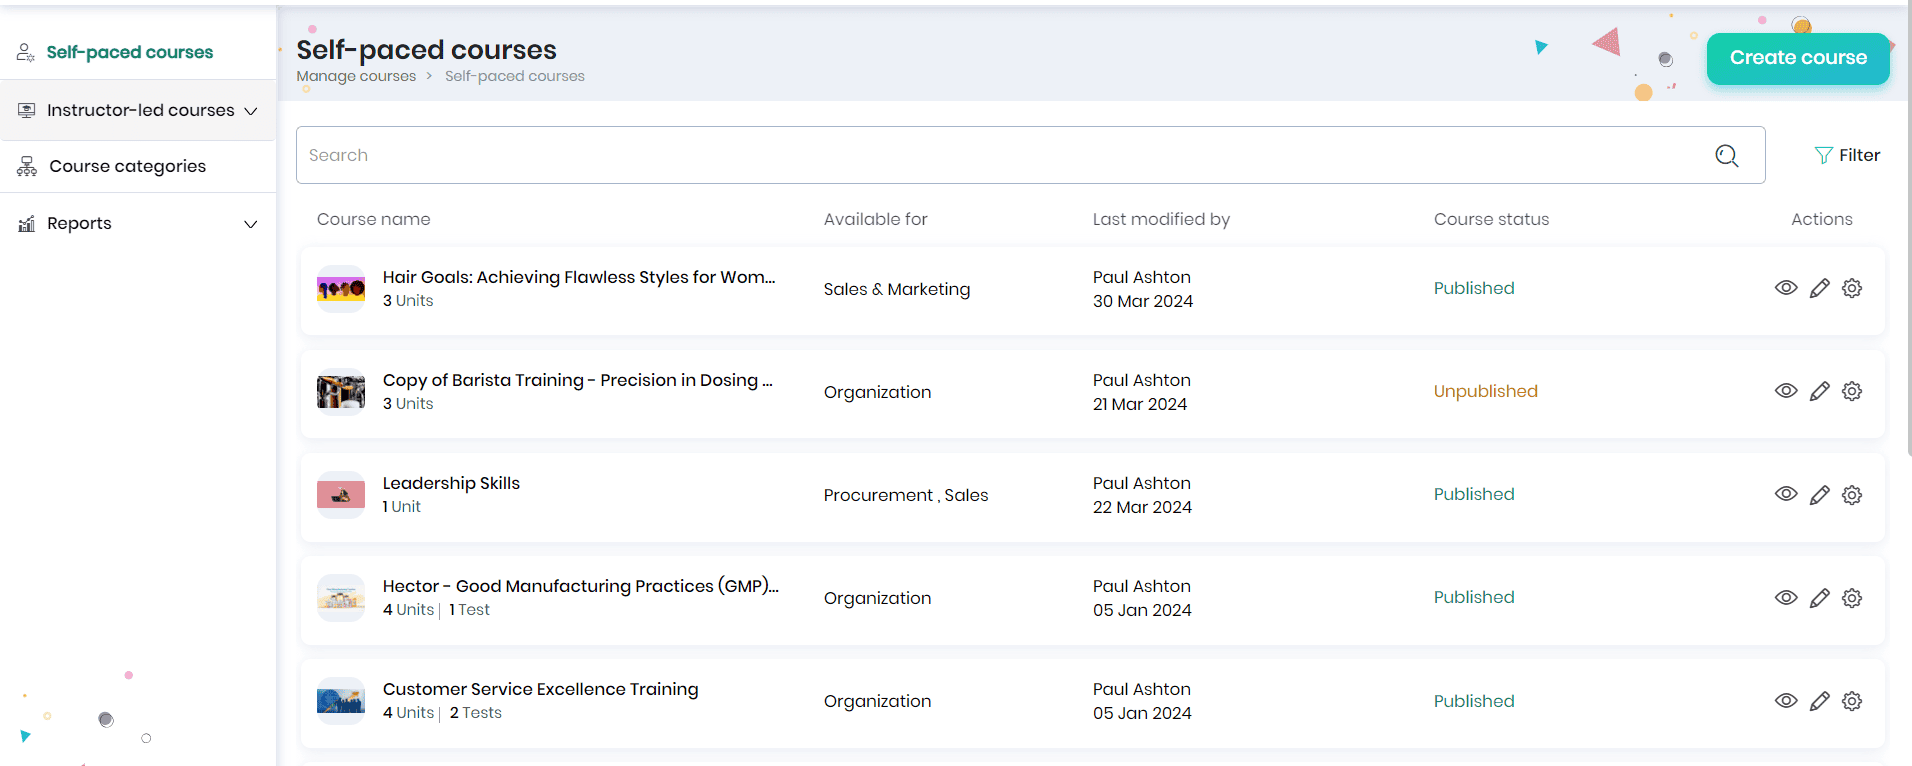Click the Create course button
Screen dimensions: 1912x766
click(1797, 58)
